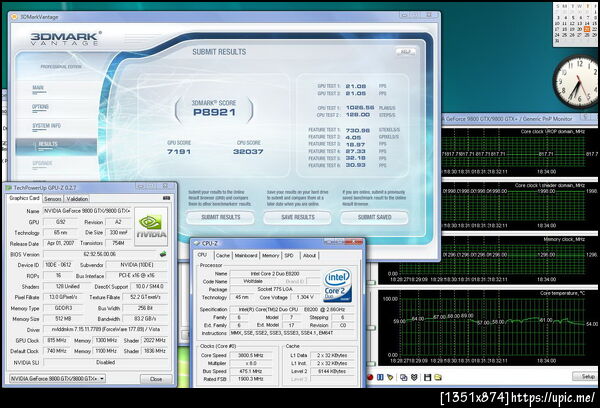This screenshot has width=600, height=408.
Task: Switch to the Sensors tab in GPU-Z
Action: click(52, 199)
